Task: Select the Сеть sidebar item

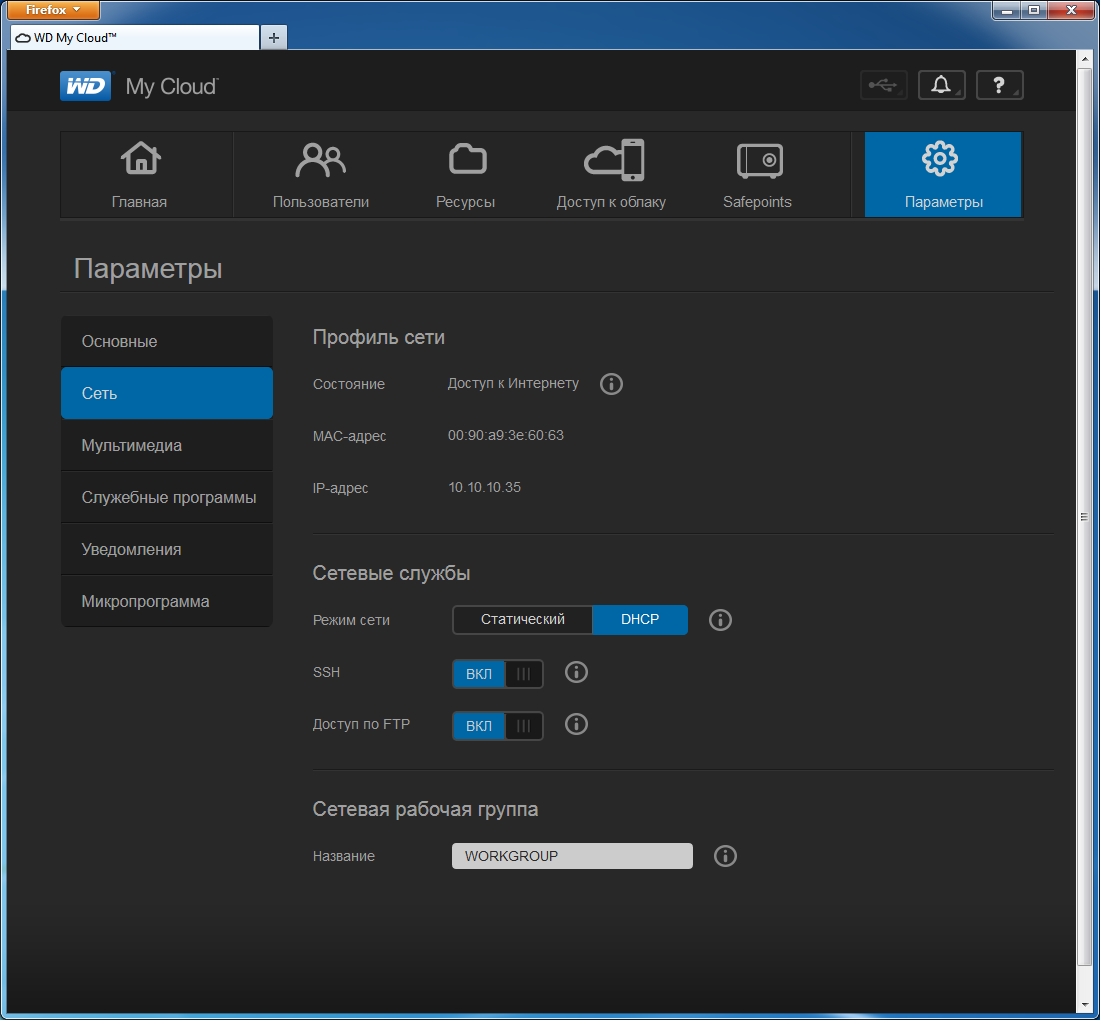Action: coord(167,394)
